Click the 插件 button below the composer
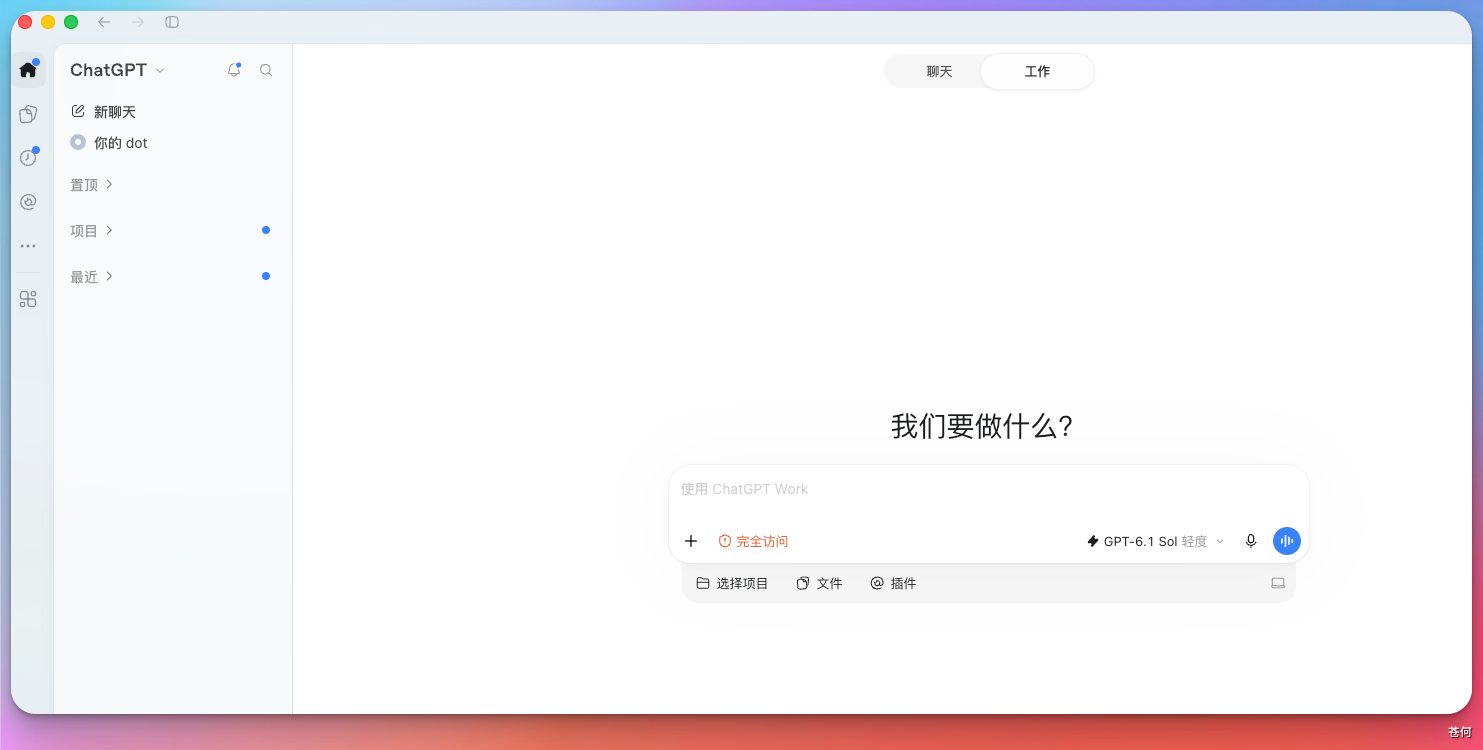This screenshot has height=750, width=1483. (x=893, y=583)
